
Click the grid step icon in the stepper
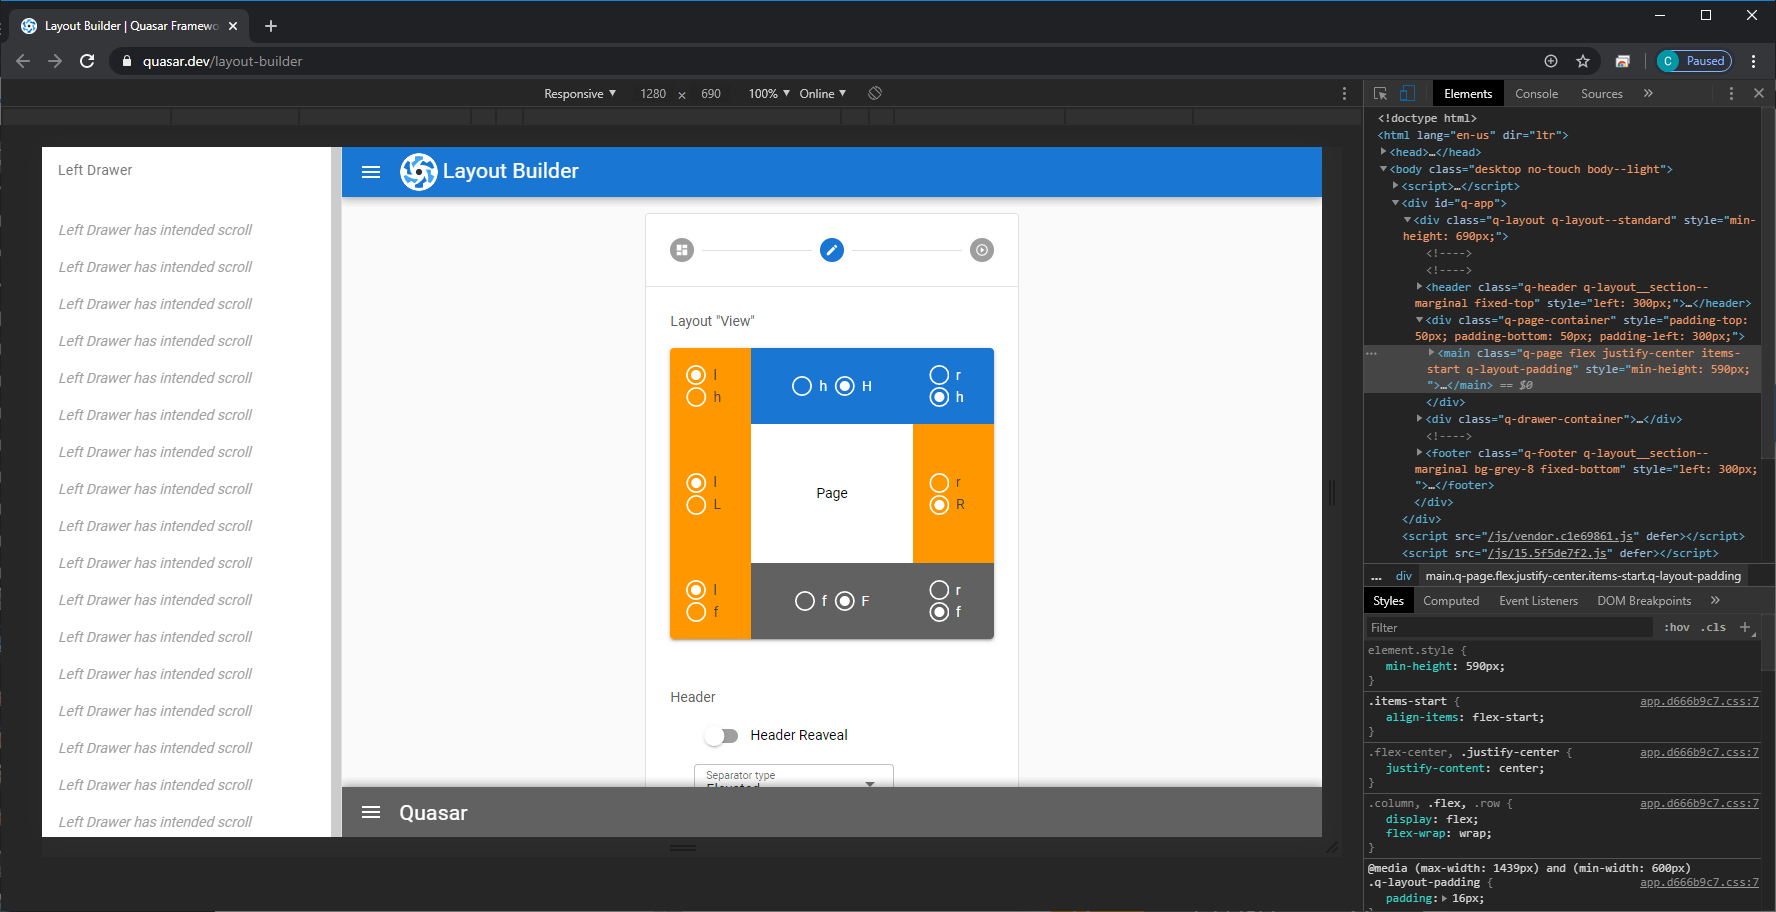681,250
